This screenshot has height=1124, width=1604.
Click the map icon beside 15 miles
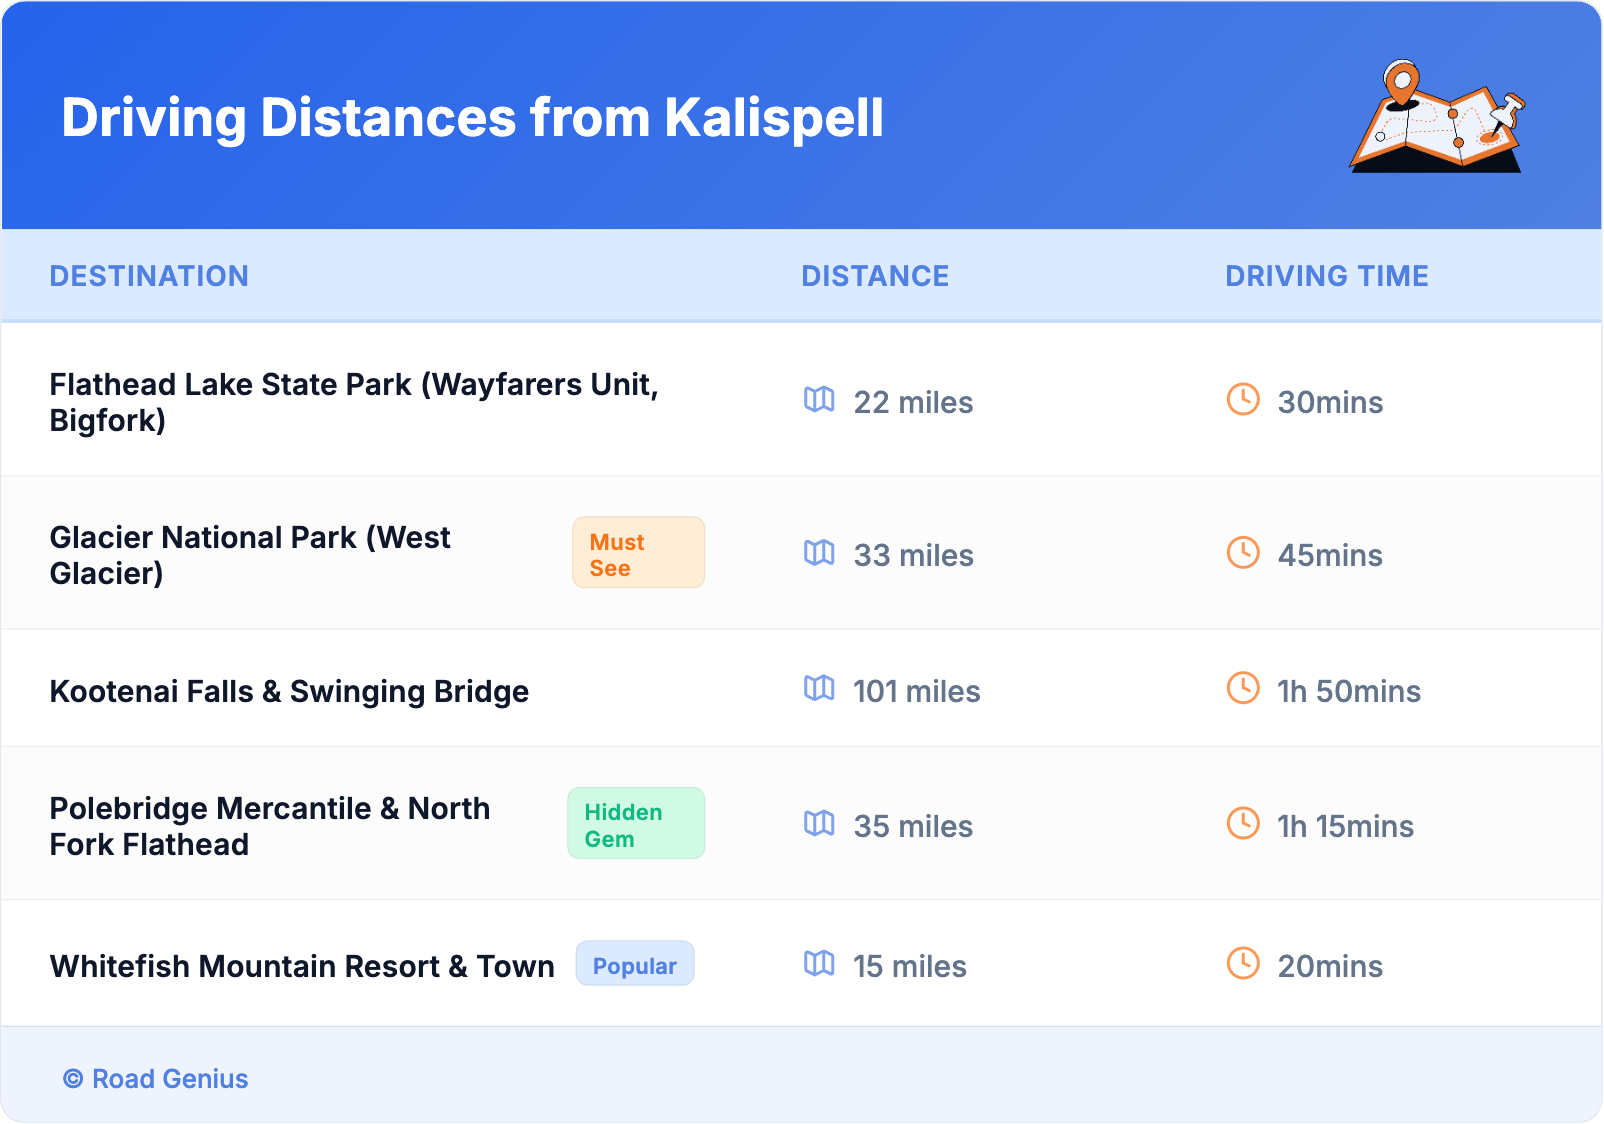pos(819,964)
